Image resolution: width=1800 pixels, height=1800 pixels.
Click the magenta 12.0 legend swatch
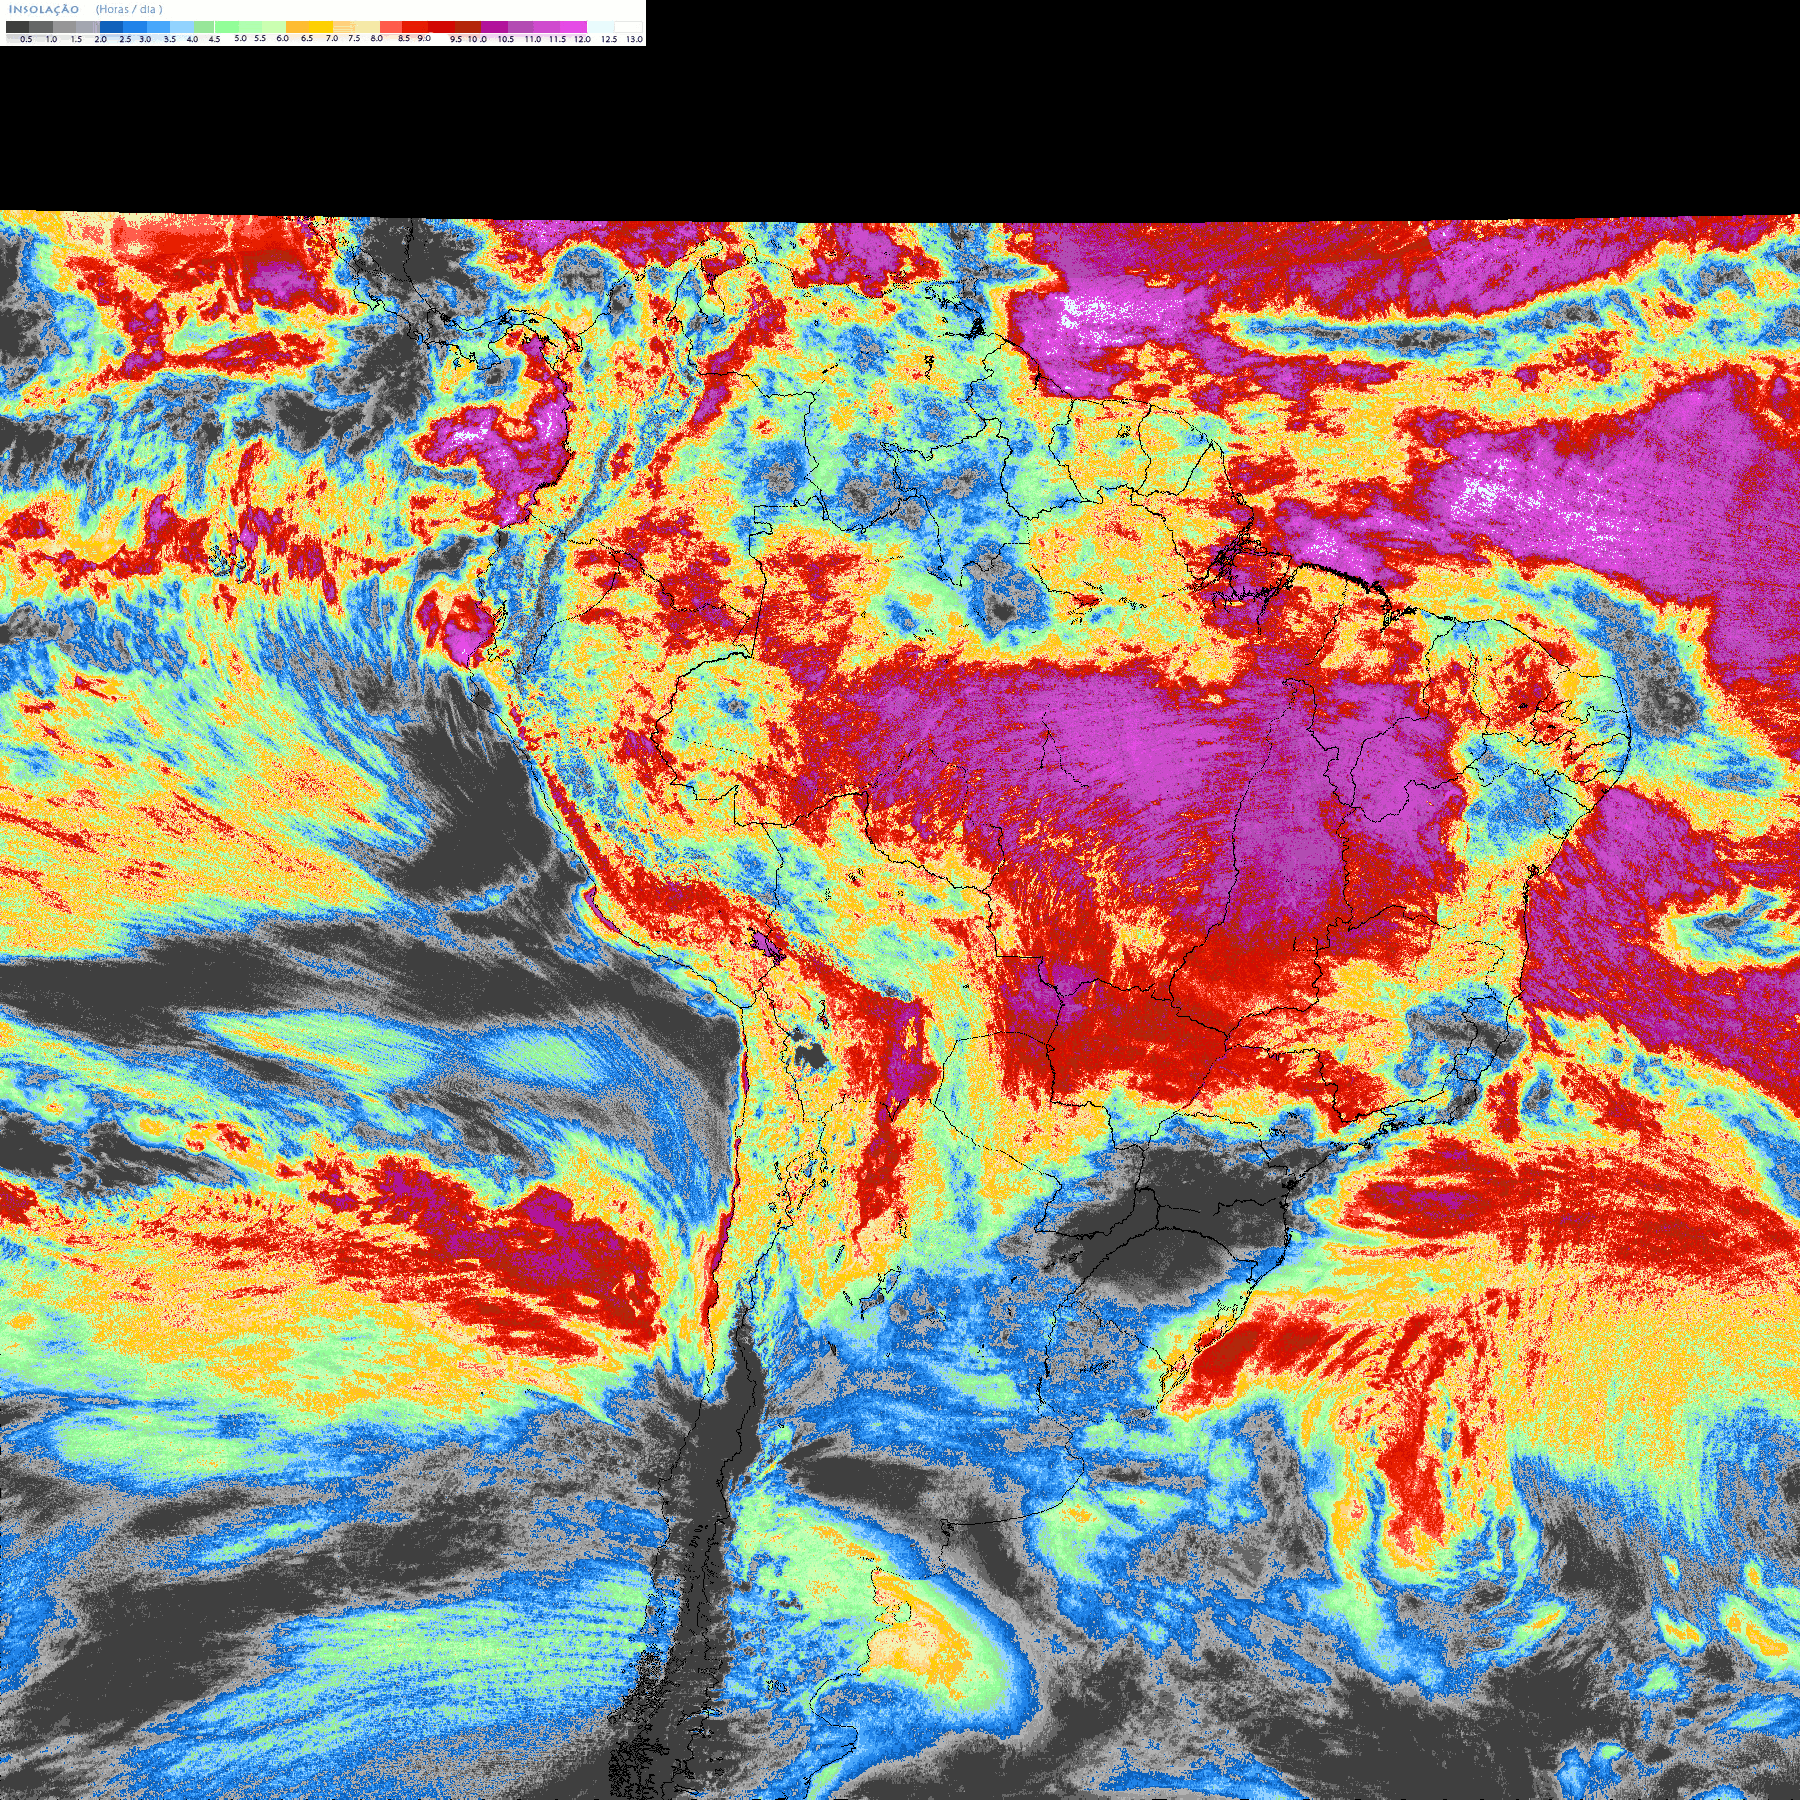click(573, 27)
